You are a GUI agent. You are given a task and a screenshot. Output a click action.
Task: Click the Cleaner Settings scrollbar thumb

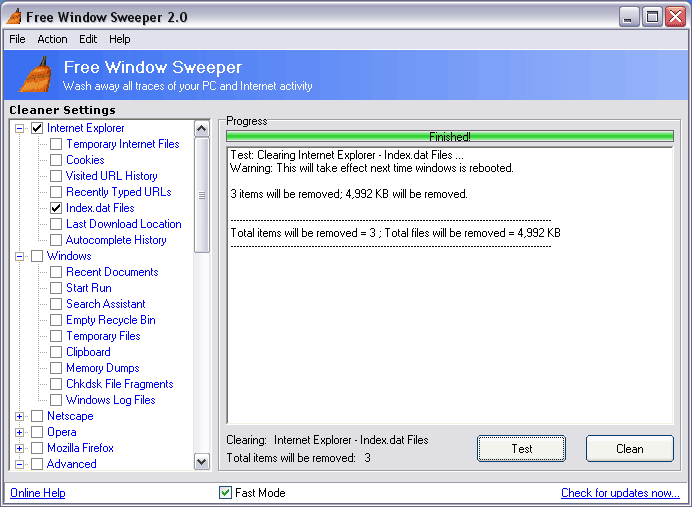click(x=202, y=195)
